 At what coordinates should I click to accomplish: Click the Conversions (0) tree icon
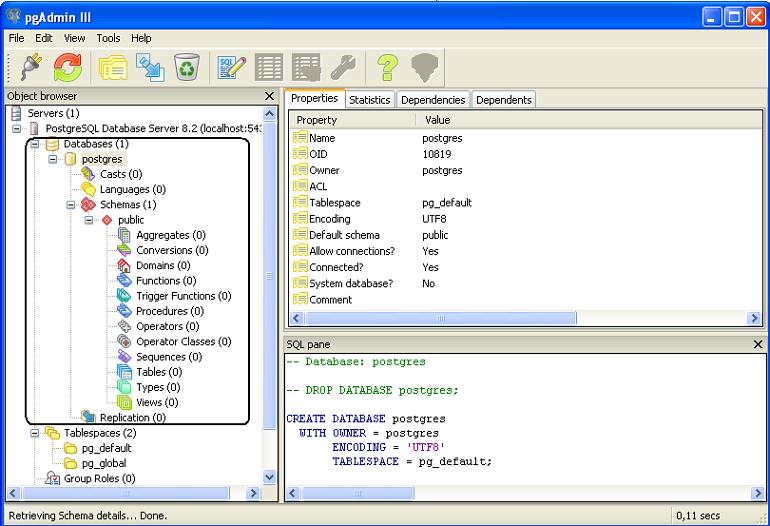pyautogui.click(x=124, y=250)
